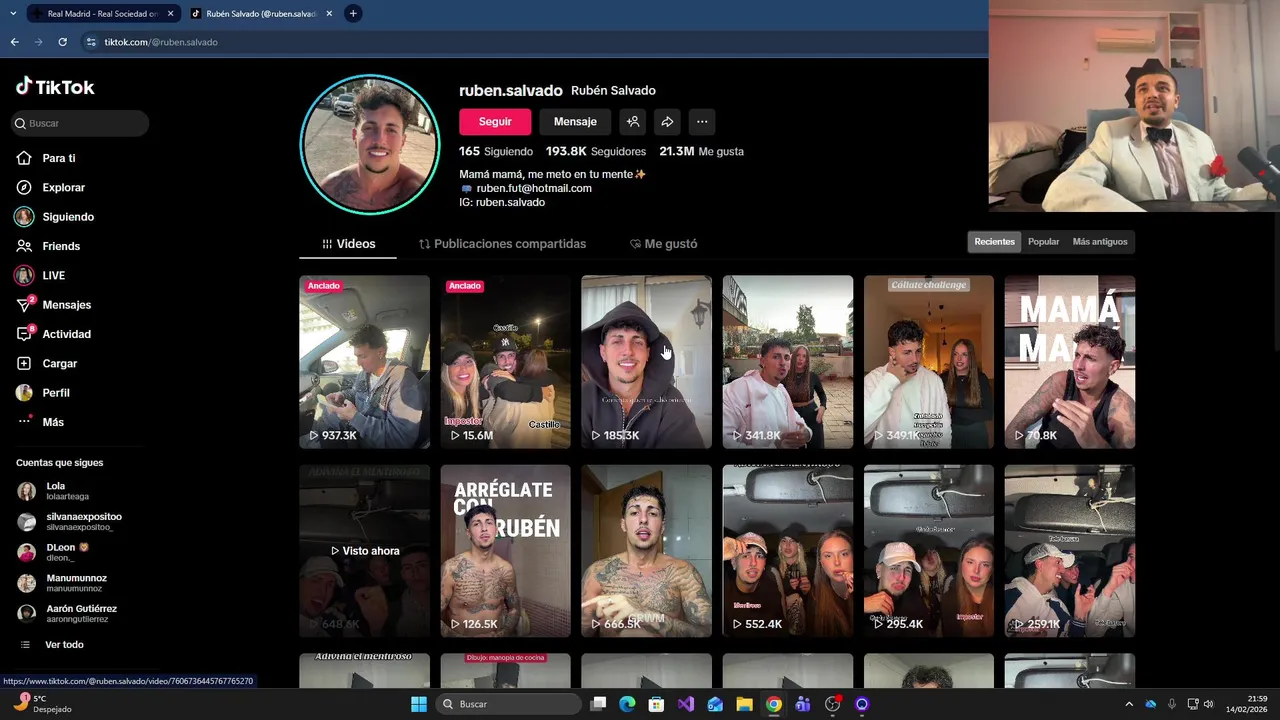Image resolution: width=1280 pixels, height=720 pixels.
Task: Sort videos by Recientes
Action: (994, 242)
